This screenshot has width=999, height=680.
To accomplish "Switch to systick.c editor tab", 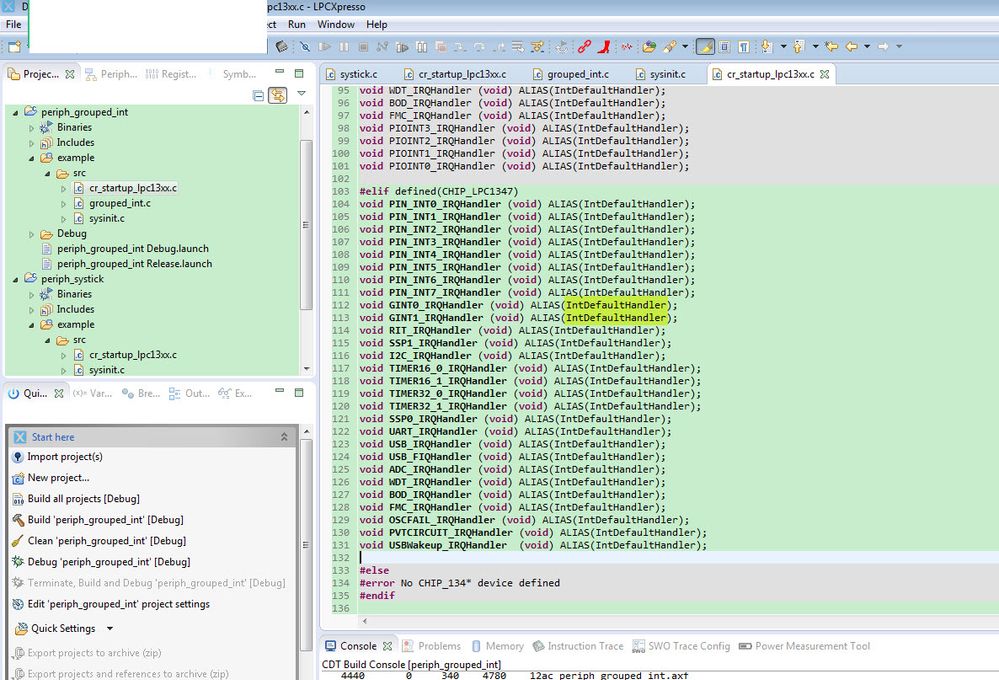I will 352,75.
